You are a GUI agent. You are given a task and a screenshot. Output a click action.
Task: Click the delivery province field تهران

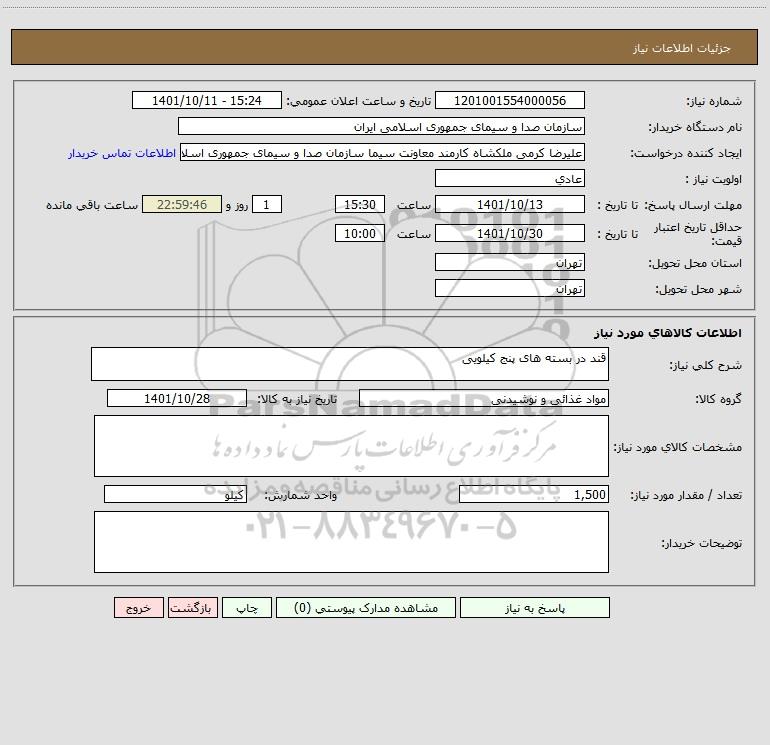510,262
